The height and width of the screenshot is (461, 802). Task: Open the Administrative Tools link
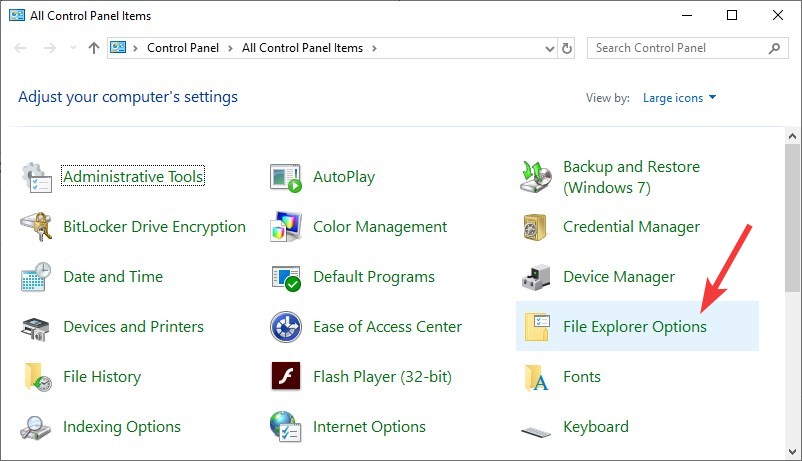coord(133,176)
